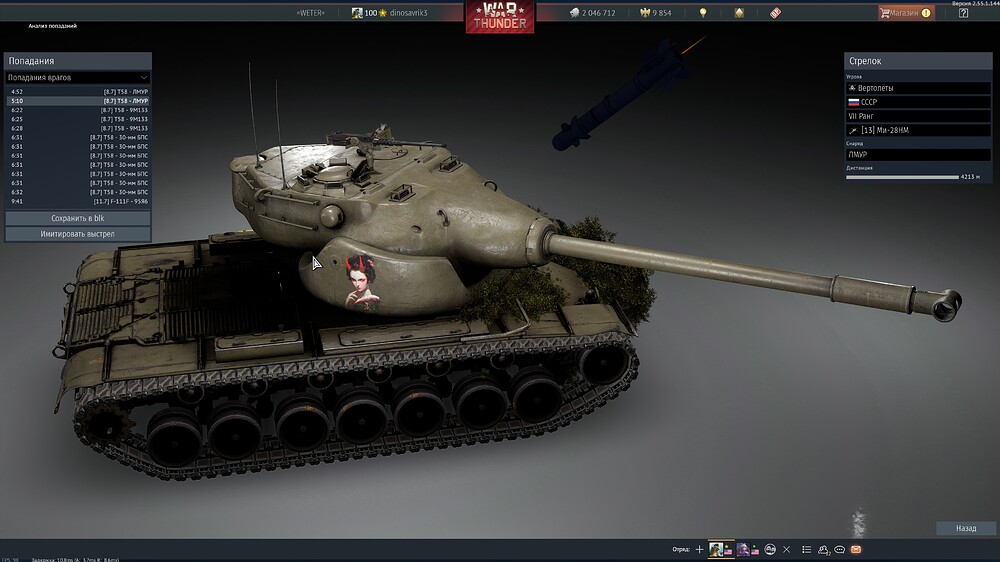Expand the Попадания врагов dropdown
Viewport: 1000px width, 562px height.
click(x=78, y=77)
